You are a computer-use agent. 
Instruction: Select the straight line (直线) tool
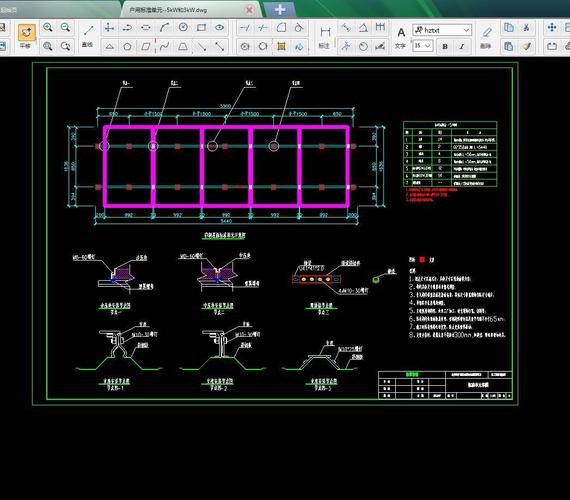coord(88,36)
